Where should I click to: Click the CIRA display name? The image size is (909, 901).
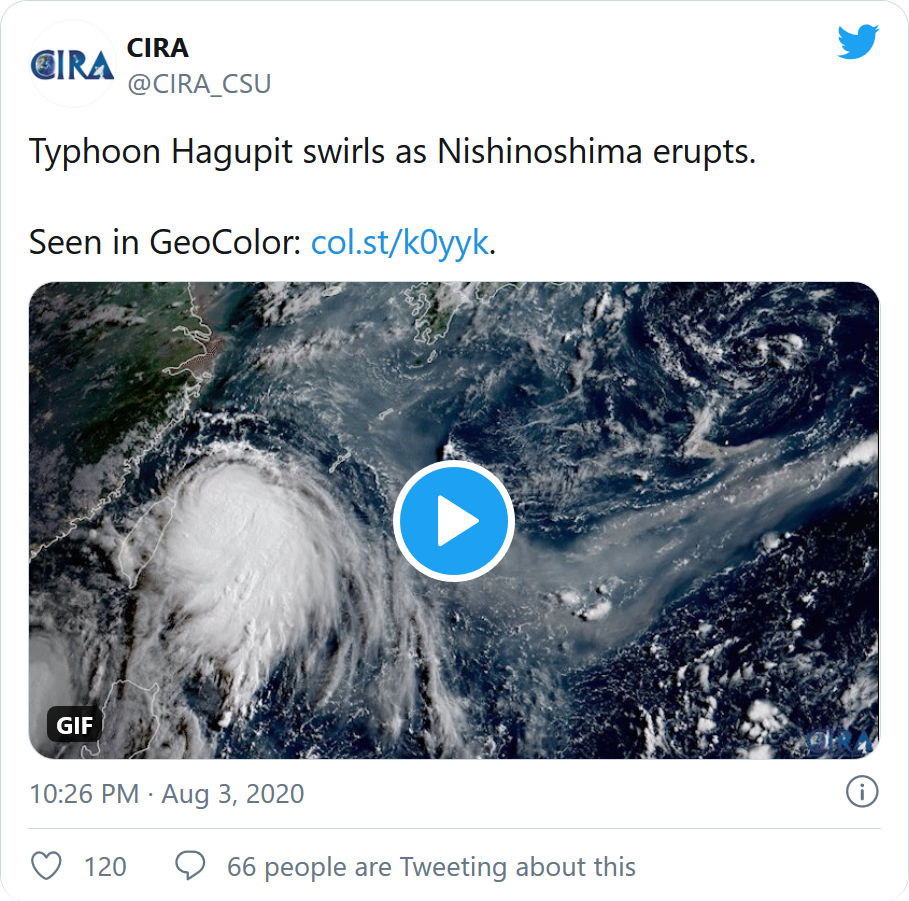tap(157, 47)
